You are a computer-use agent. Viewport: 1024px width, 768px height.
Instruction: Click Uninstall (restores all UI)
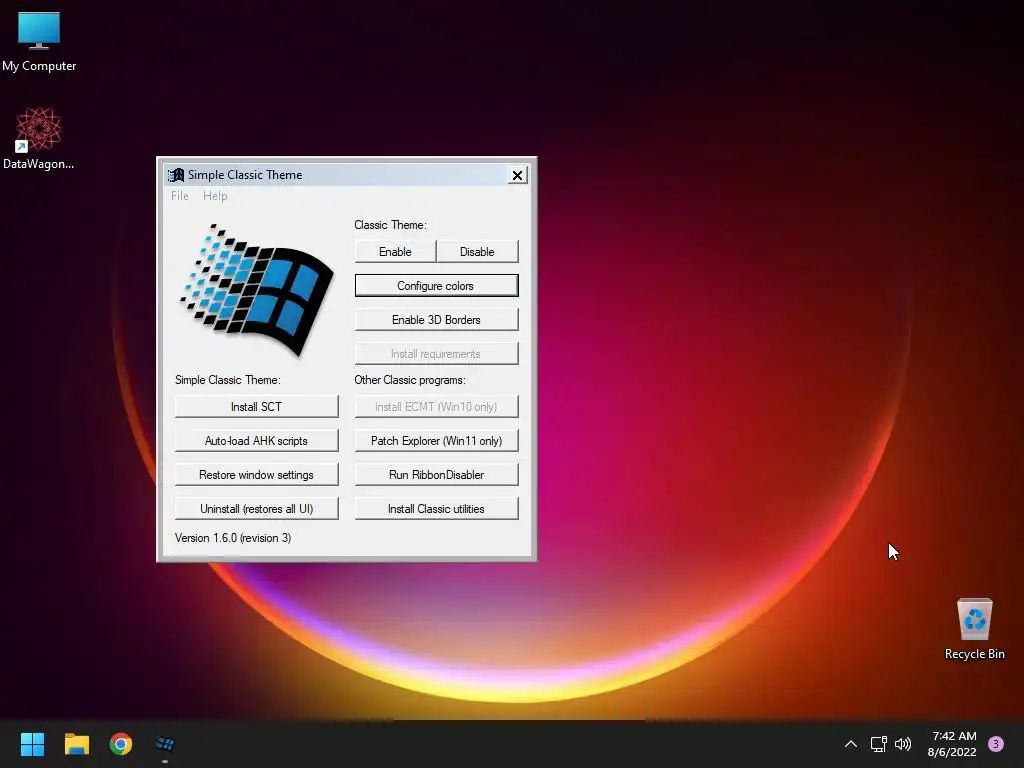tap(256, 508)
